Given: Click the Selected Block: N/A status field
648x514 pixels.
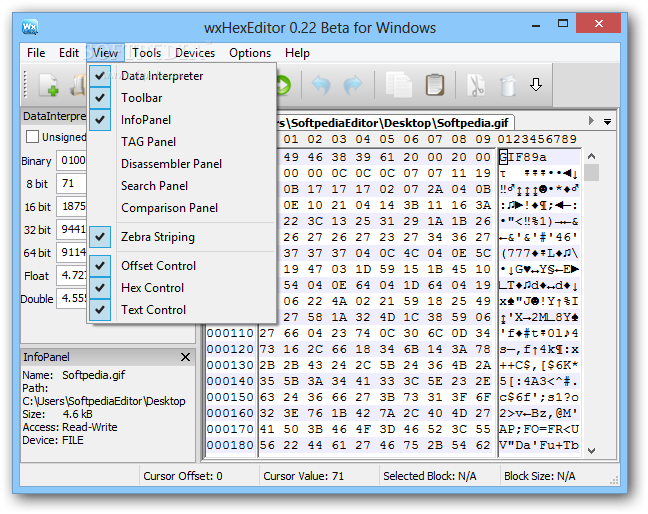Looking at the screenshot, I should (x=429, y=476).
